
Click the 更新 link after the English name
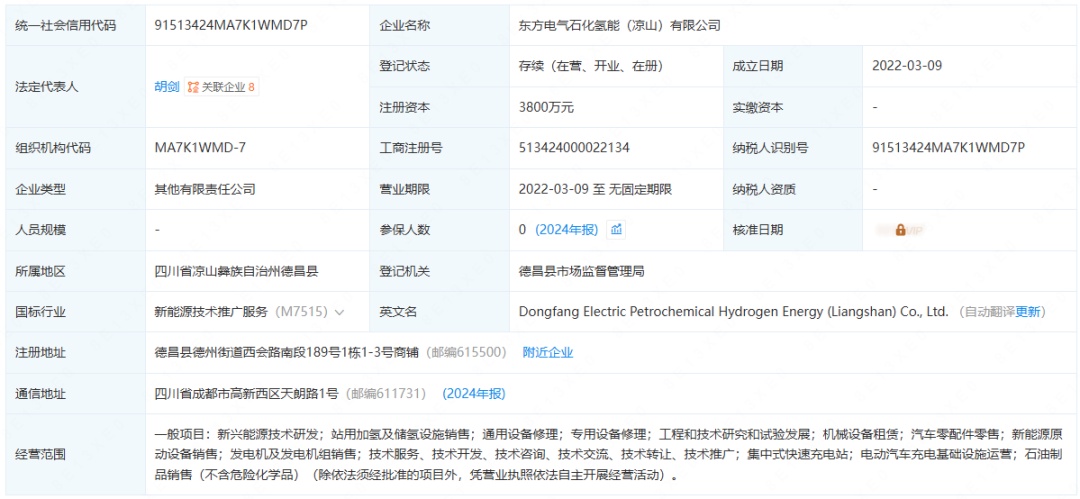click(1028, 312)
